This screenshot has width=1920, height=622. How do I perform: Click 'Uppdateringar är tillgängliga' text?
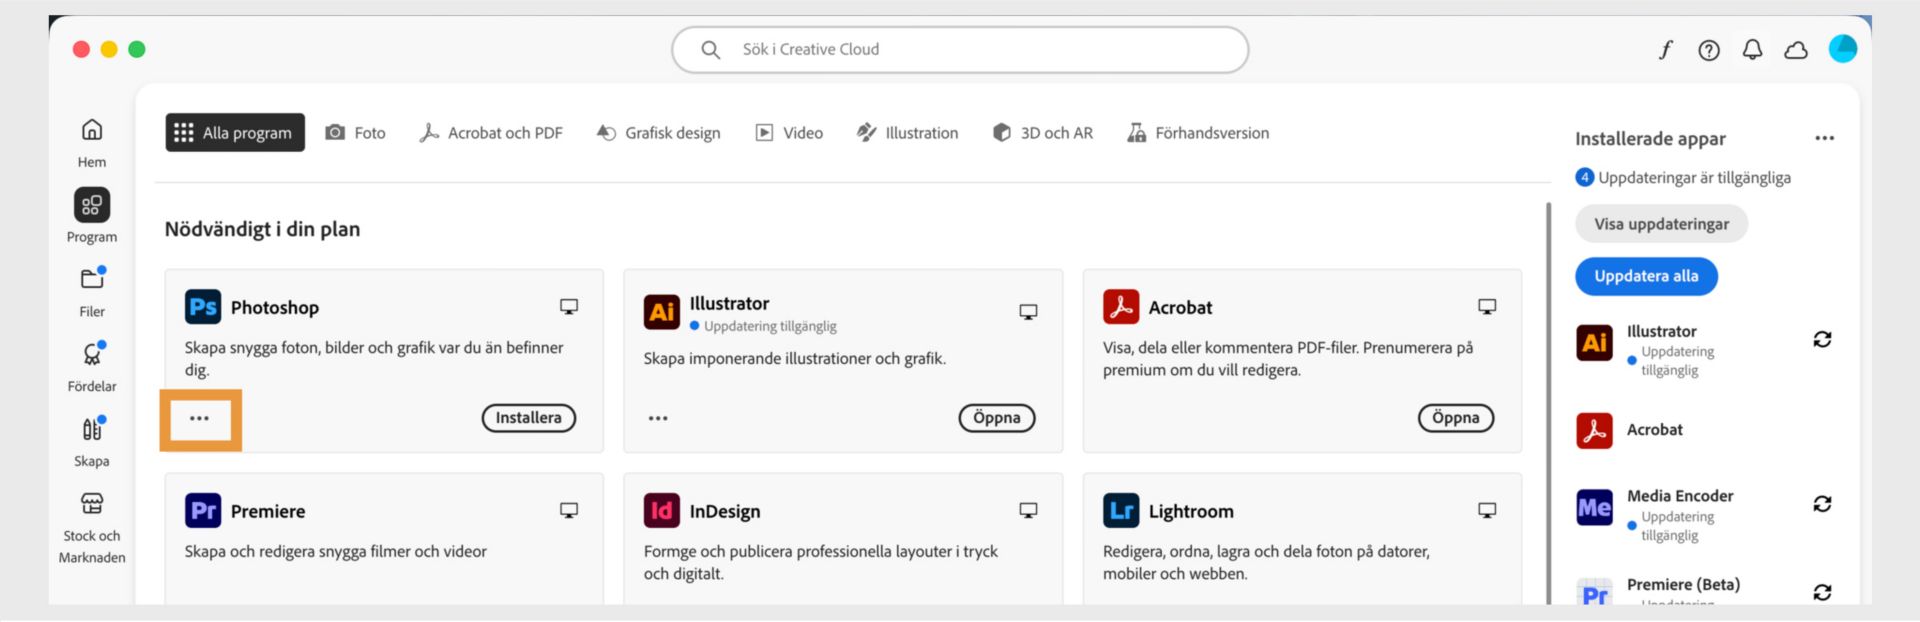[x=1694, y=178]
